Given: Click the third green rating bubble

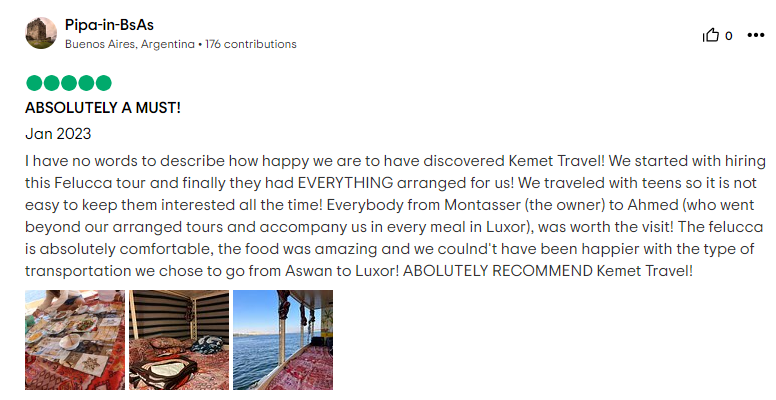Looking at the screenshot, I should (68, 83).
